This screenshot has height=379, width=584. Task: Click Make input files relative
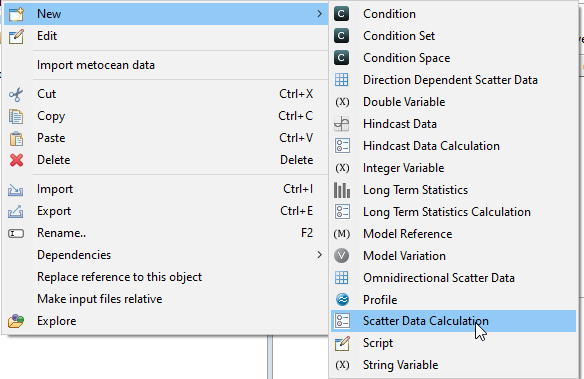(99, 299)
